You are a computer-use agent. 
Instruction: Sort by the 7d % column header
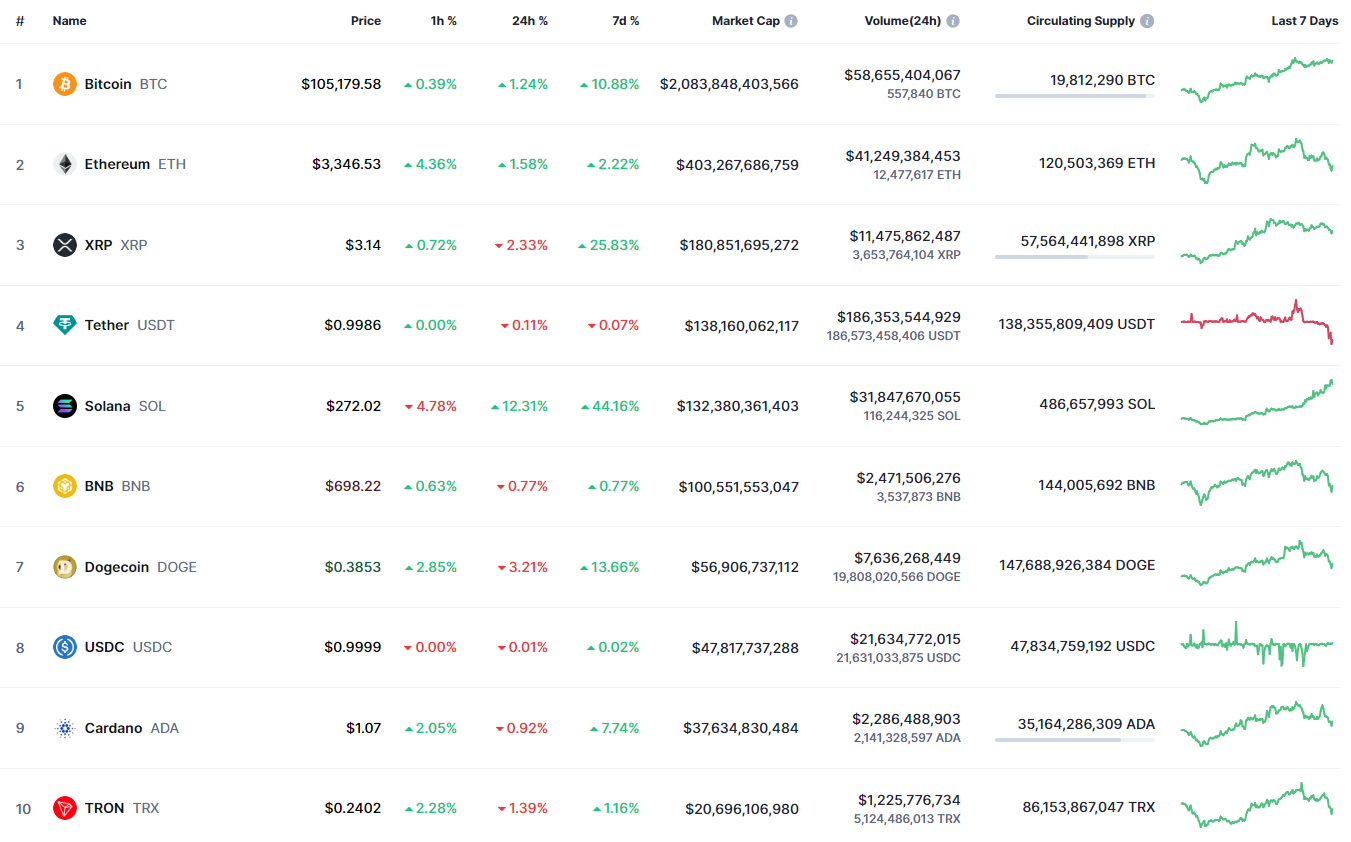click(x=626, y=21)
